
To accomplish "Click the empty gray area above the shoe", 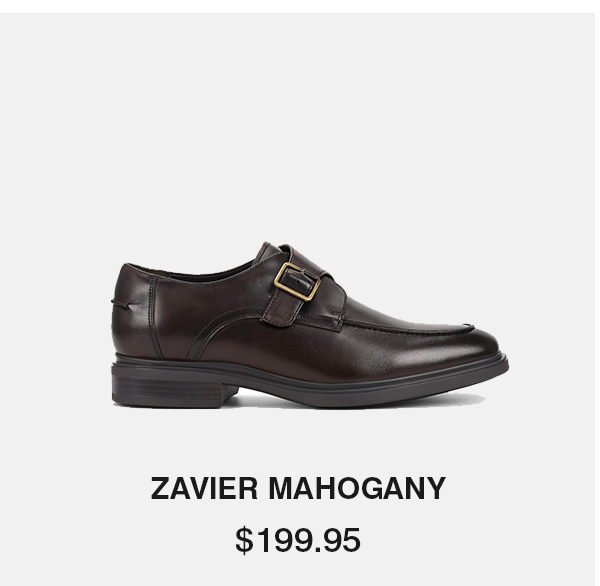I will pyautogui.click(x=298, y=126).
